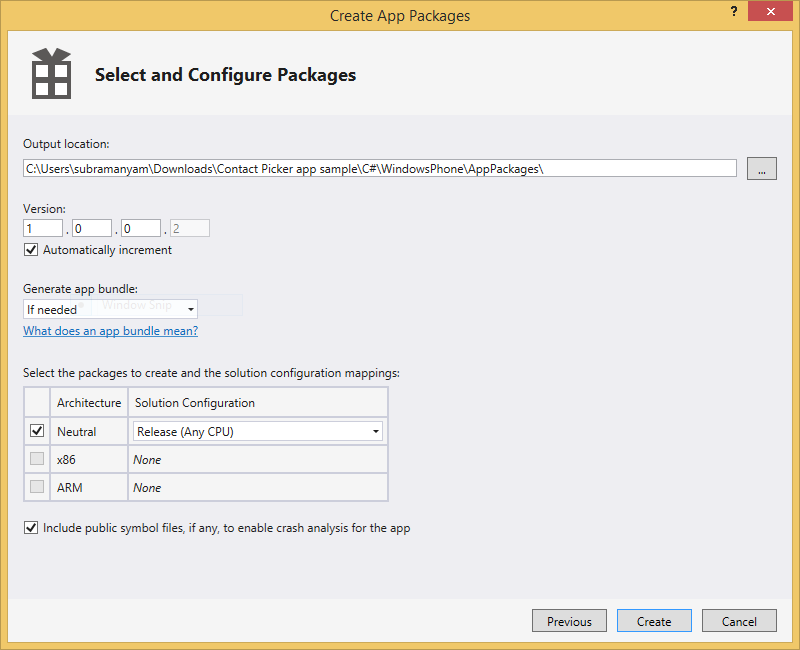Image resolution: width=800 pixels, height=650 pixels.
Task: Click the Cancel button
Action: pos(739,621)
